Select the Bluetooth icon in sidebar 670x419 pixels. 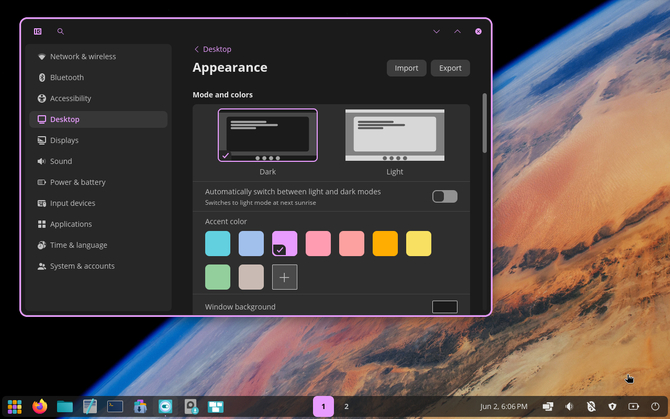[x=41, y=77]
